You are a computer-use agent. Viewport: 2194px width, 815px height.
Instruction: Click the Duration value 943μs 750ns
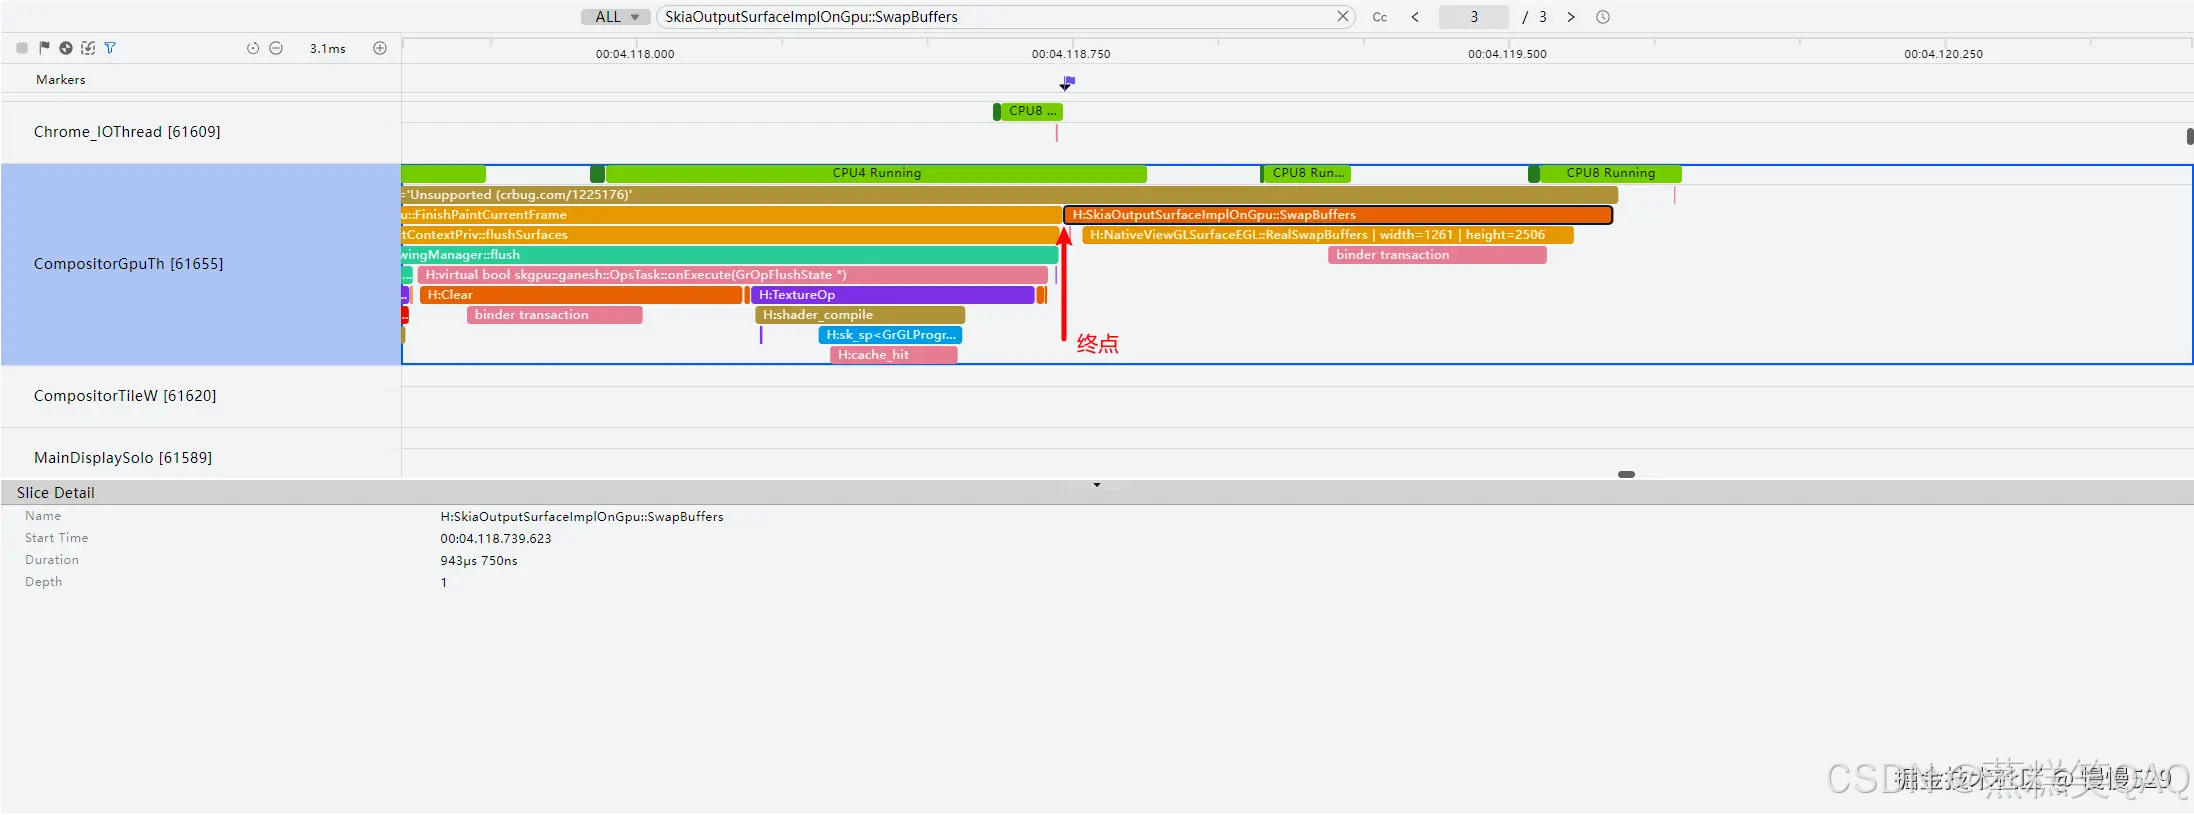[479, 561]
